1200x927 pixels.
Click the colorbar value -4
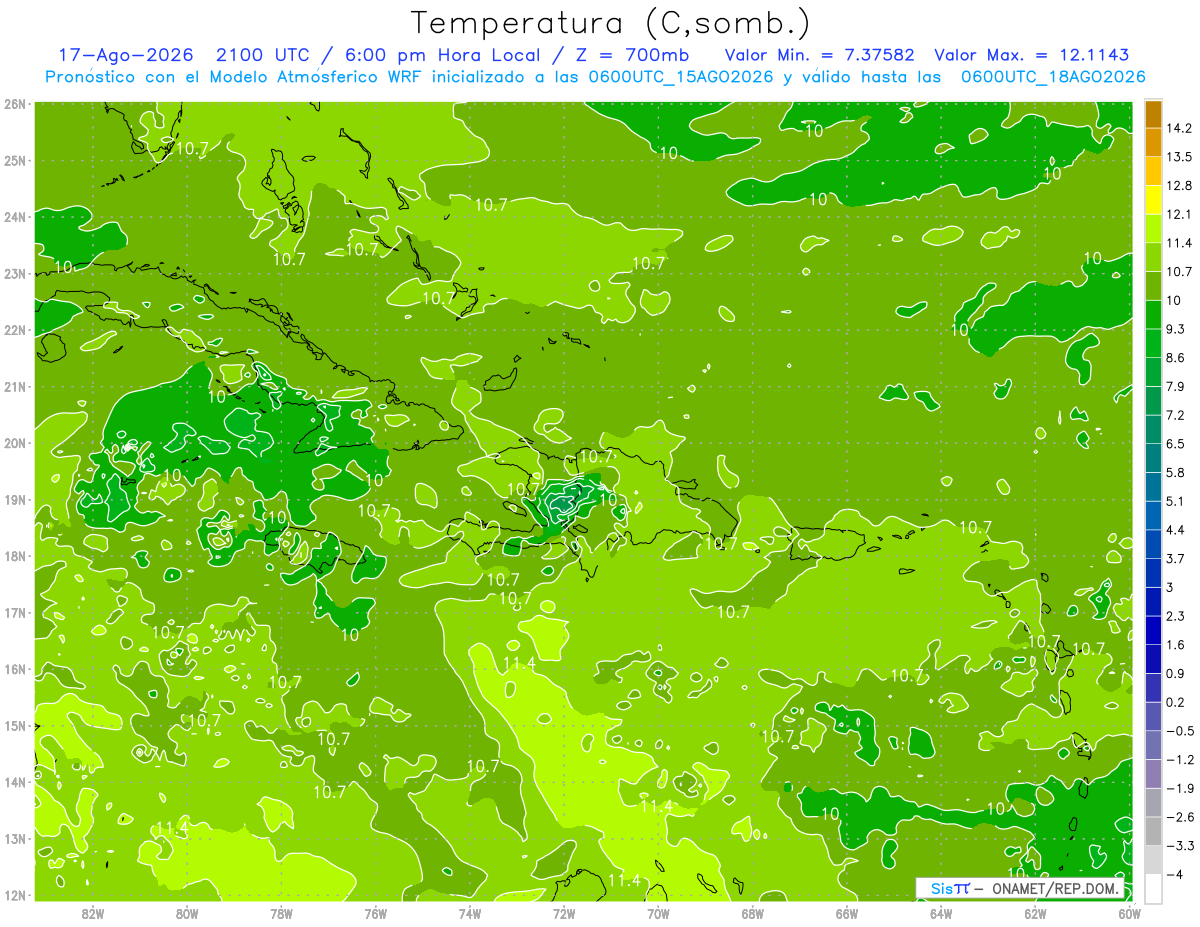coord(1176,874)
